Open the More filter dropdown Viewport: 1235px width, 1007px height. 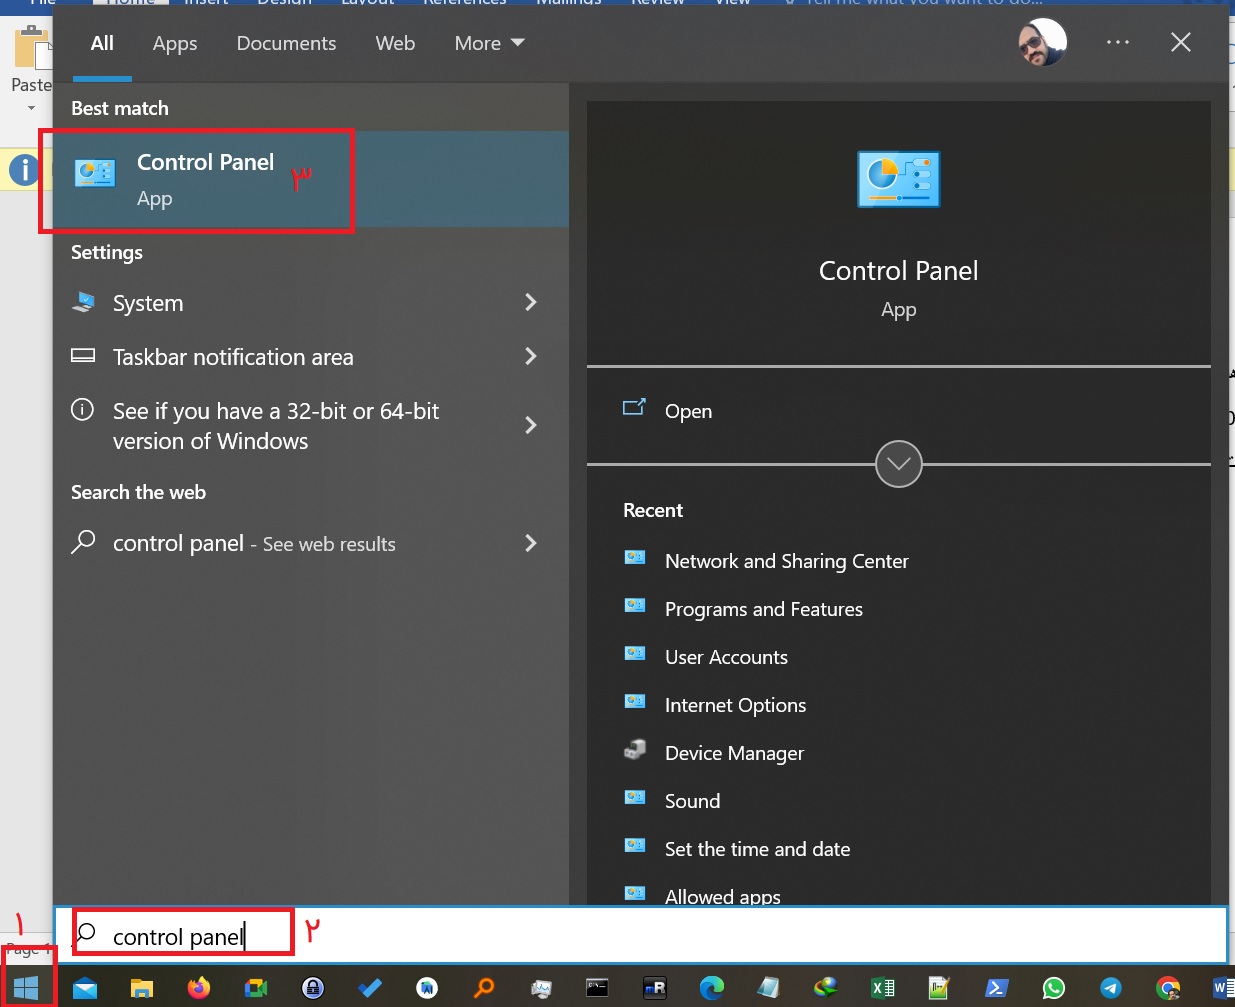489,43
